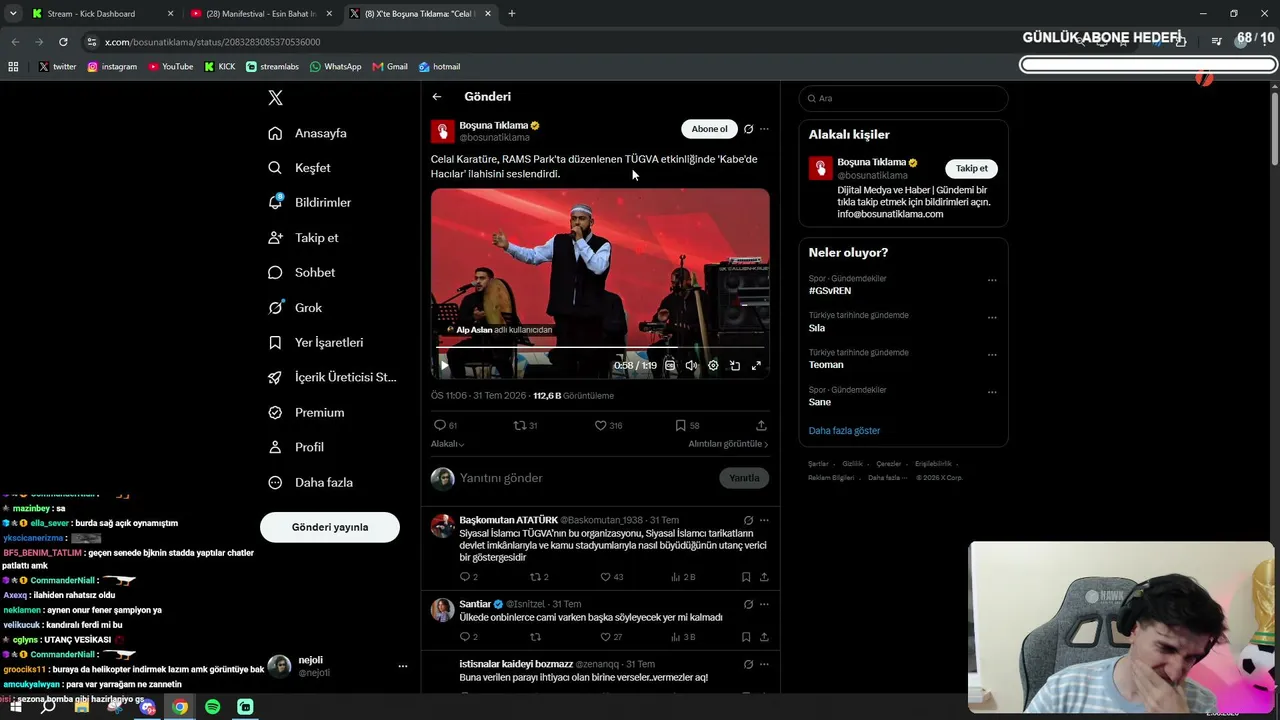Switch to Manifestival YouTube tab
Image resolution: width=1280 pixels, height=720 pixels.
point(261,14)
